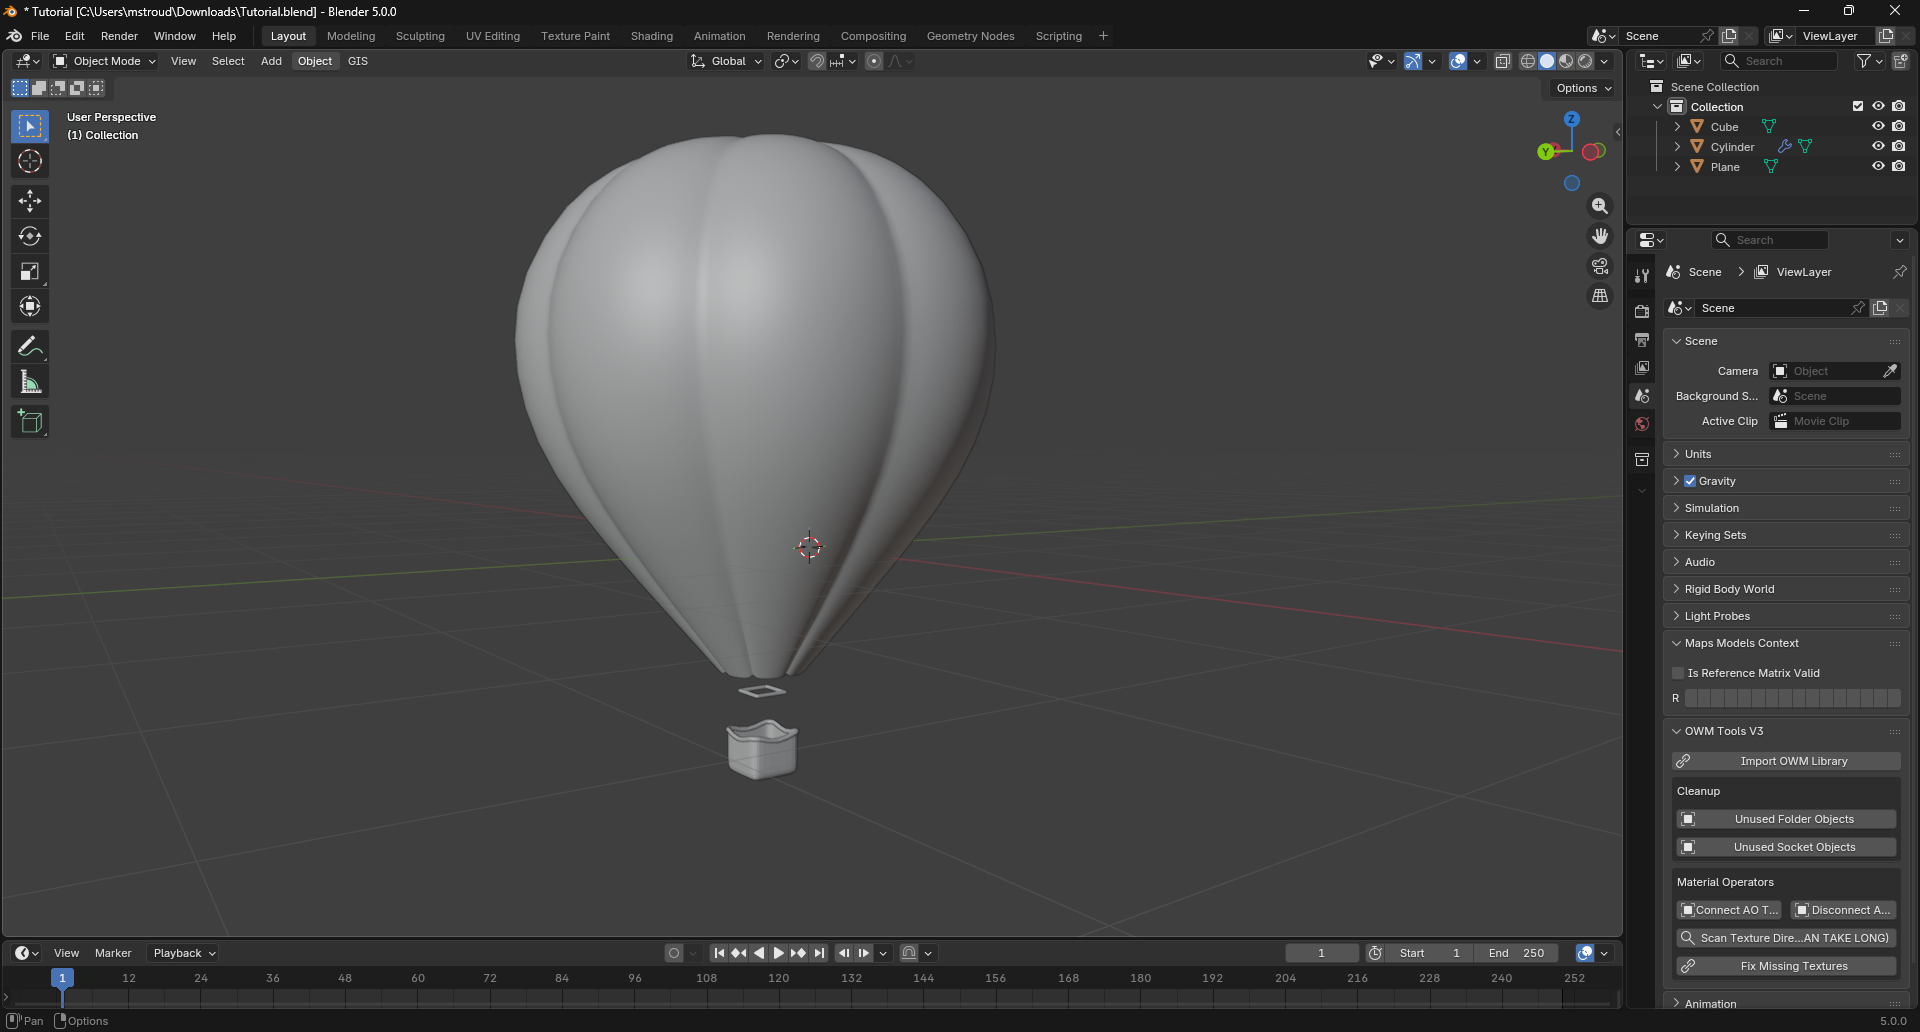Viewport: 1920px width, 1032px height.
Task: Select the Rotate tool in the toolbar
Action: click(x=30, y=236)
